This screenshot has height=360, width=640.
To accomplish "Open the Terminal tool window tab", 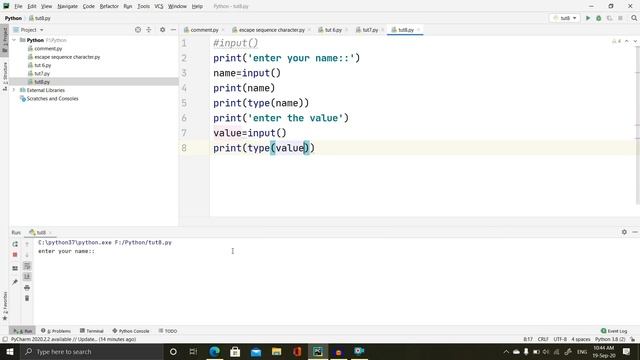I will [x=92, y=331].
